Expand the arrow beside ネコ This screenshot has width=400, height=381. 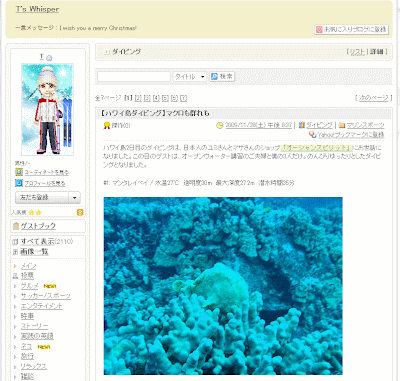click(x=15, y=347)
